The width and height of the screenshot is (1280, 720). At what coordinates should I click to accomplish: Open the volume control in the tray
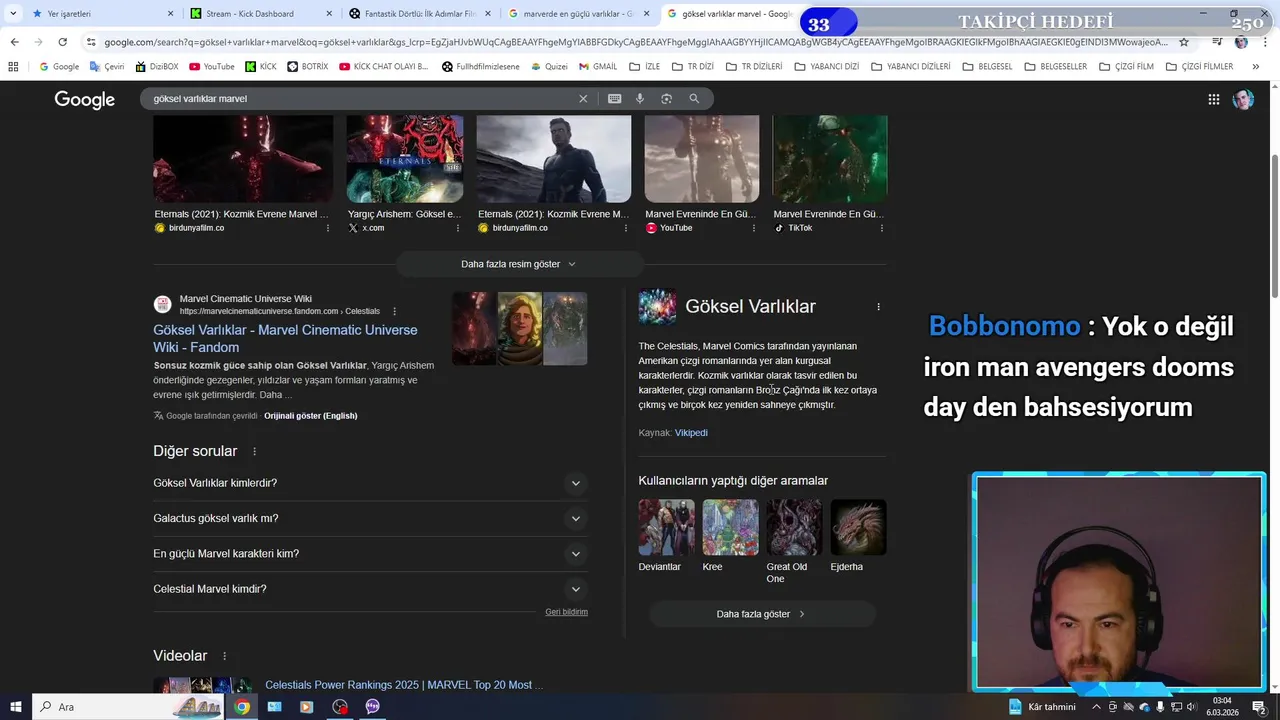[1191, 706]
